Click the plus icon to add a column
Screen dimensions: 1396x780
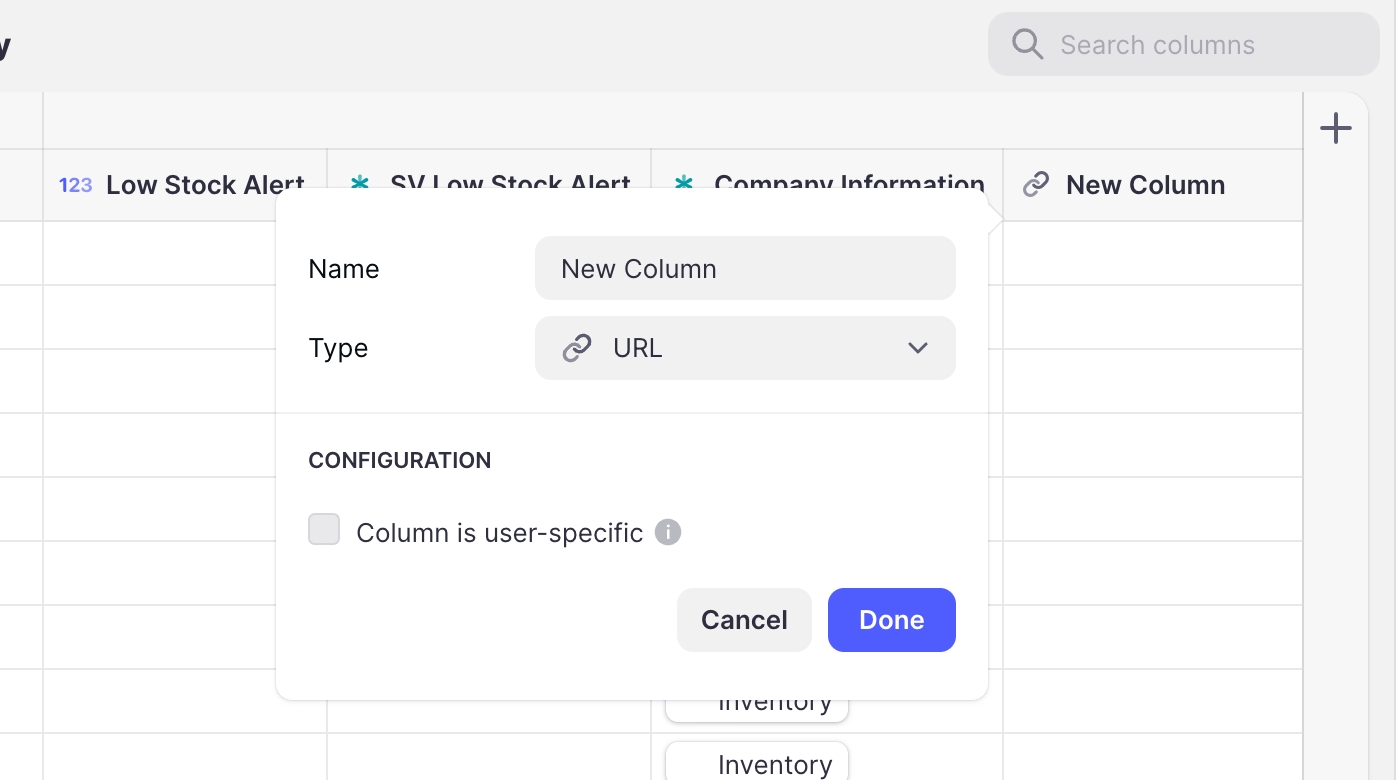[1335, 128]
